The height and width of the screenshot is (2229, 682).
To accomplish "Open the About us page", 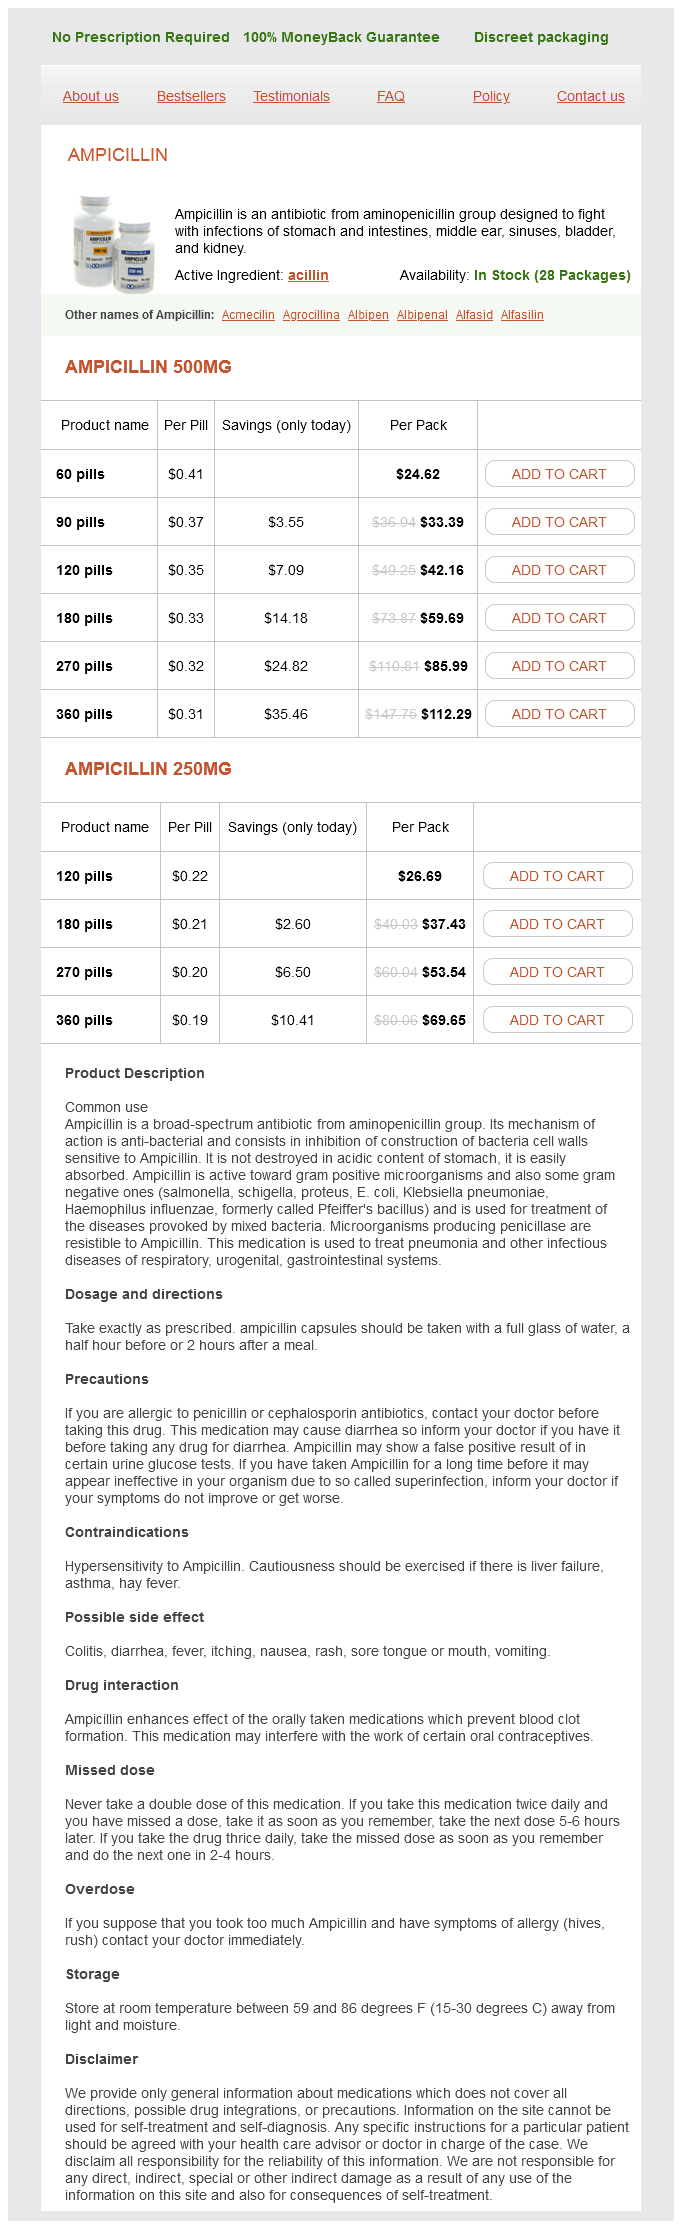I will [x=90, y=96].
